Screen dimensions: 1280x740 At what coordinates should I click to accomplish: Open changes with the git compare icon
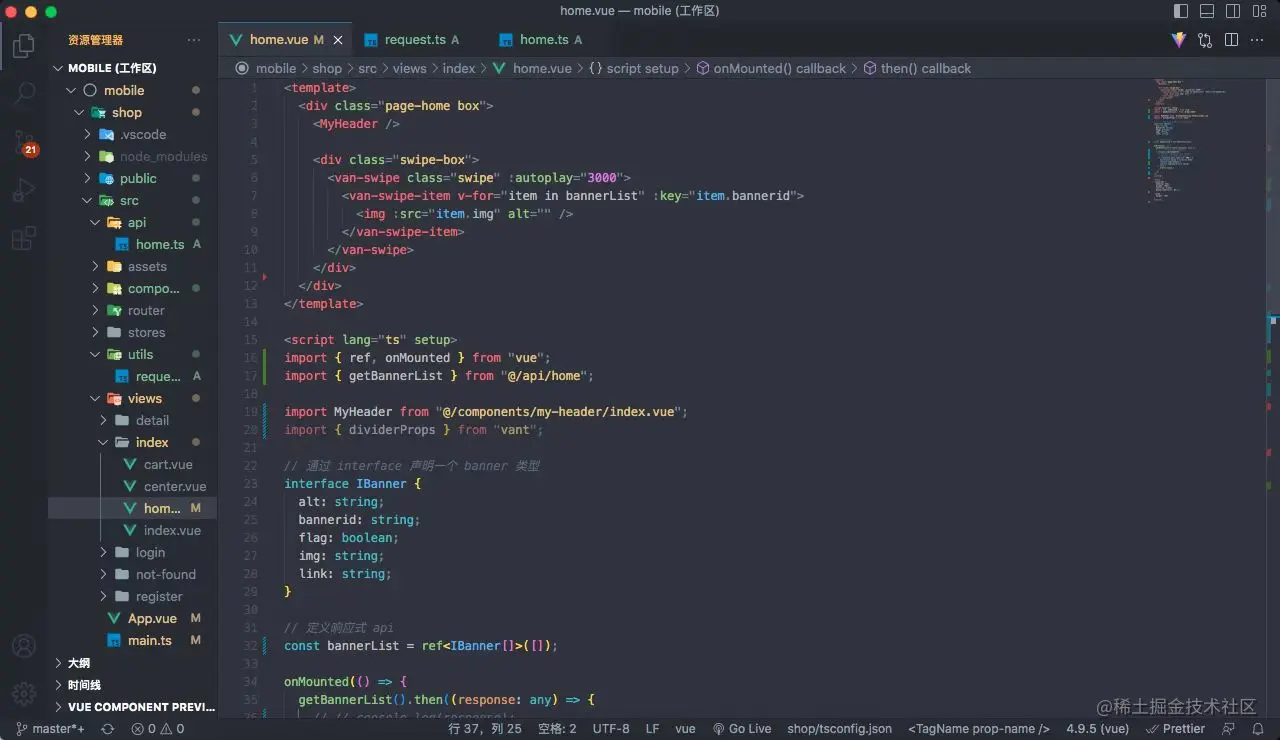pyautogui.click(x=1205, y=40)
